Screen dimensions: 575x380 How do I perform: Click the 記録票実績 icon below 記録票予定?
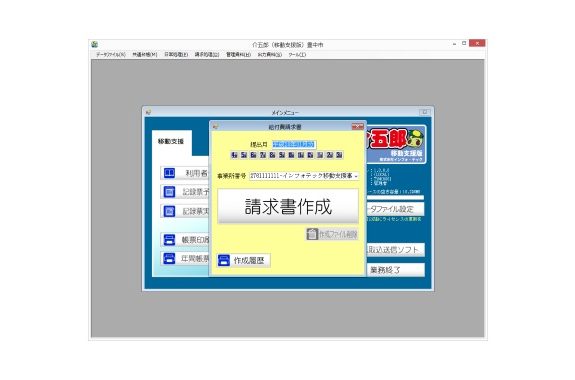169,211
